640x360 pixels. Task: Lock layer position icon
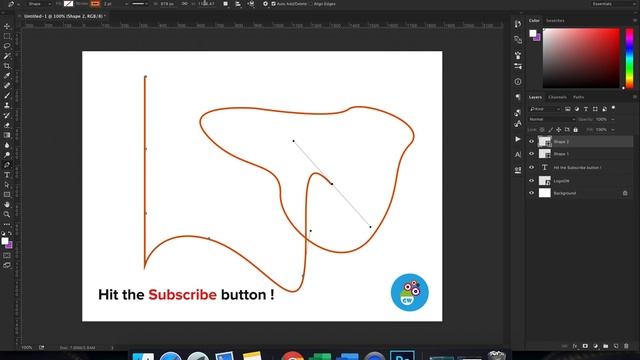pyautogui.click(x=559, y=130)
